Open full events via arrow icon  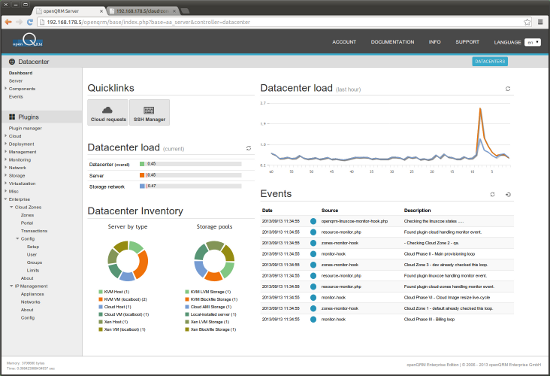click(x=508, y=194)
